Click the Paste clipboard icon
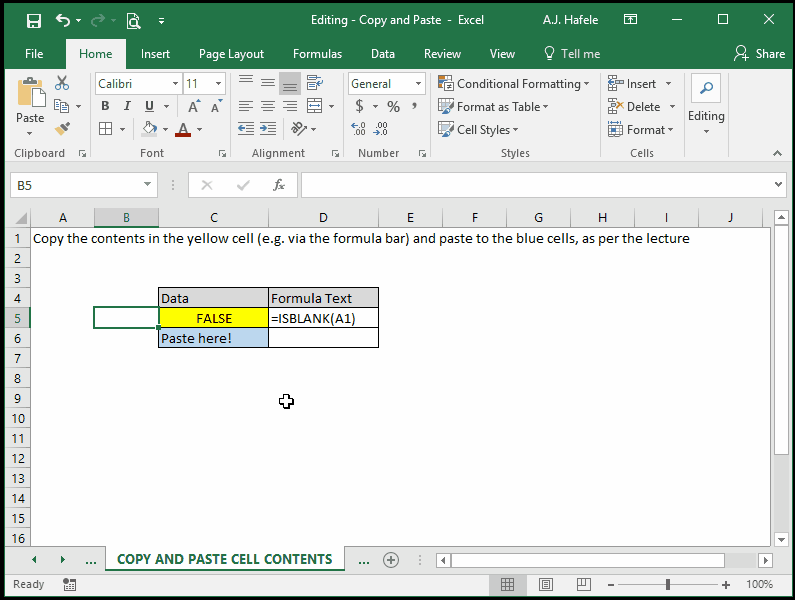This screenshot has height=600, width=795. pos(30,92)
